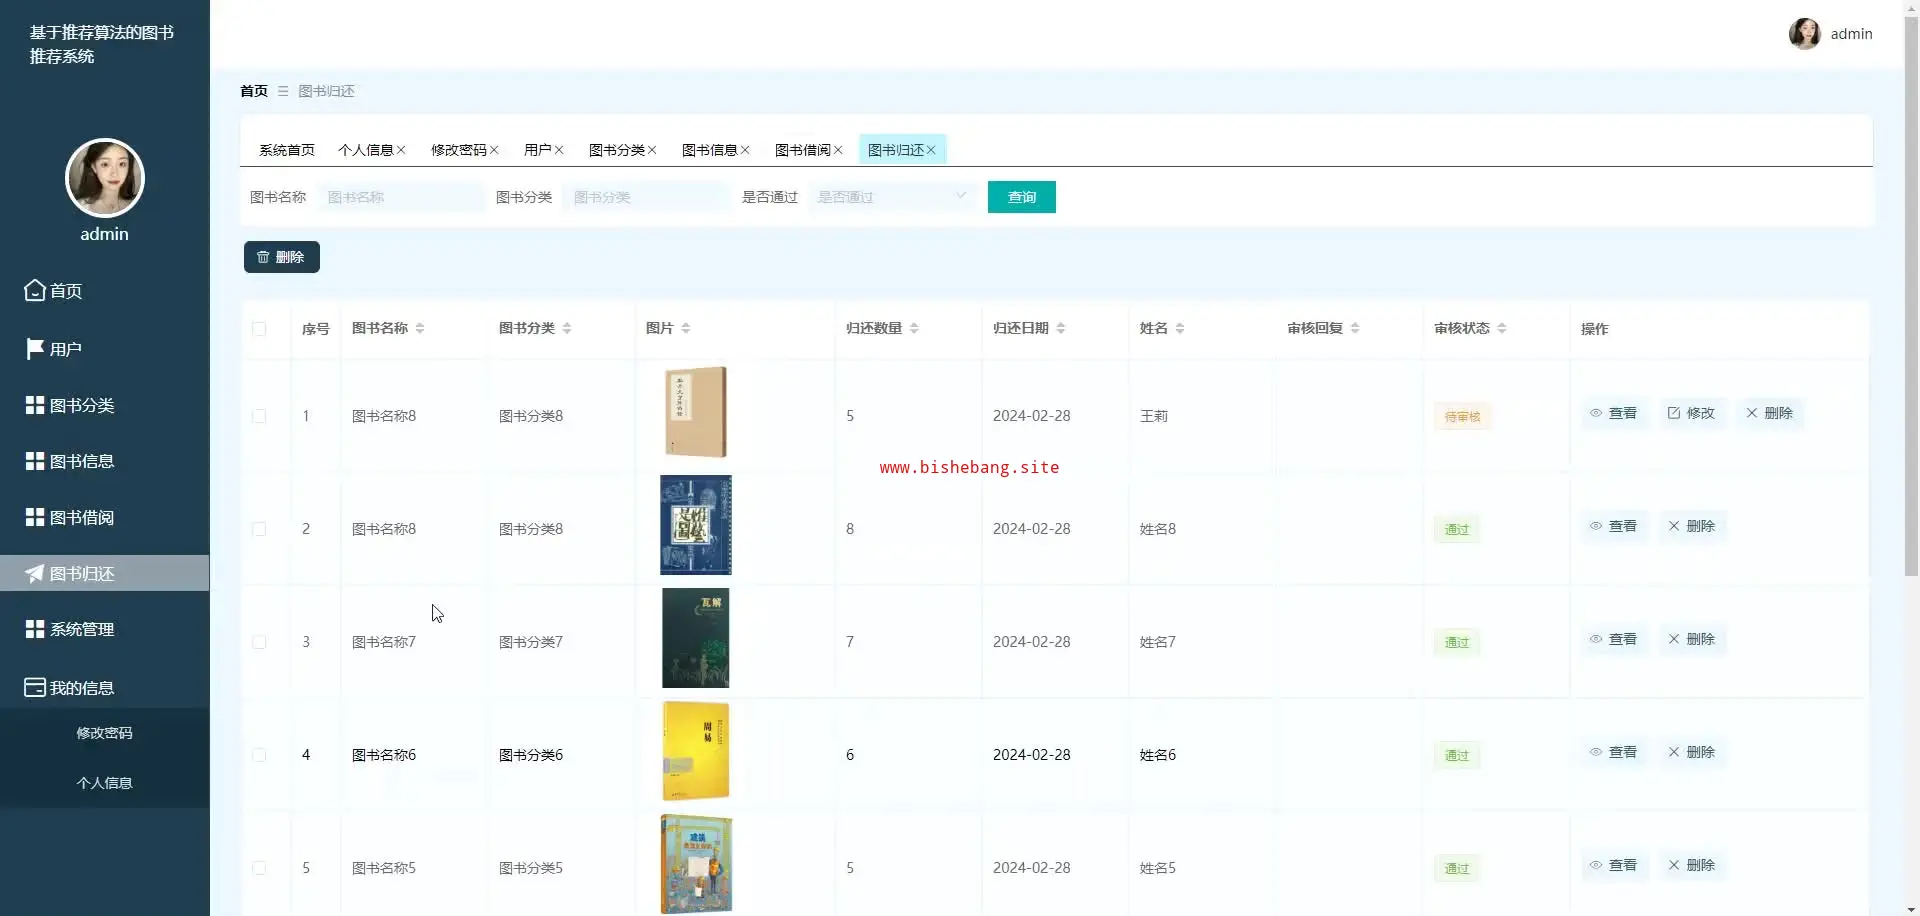Close the 个人信息 tab using X icon

pyautogui.click(x=401, y=150)
